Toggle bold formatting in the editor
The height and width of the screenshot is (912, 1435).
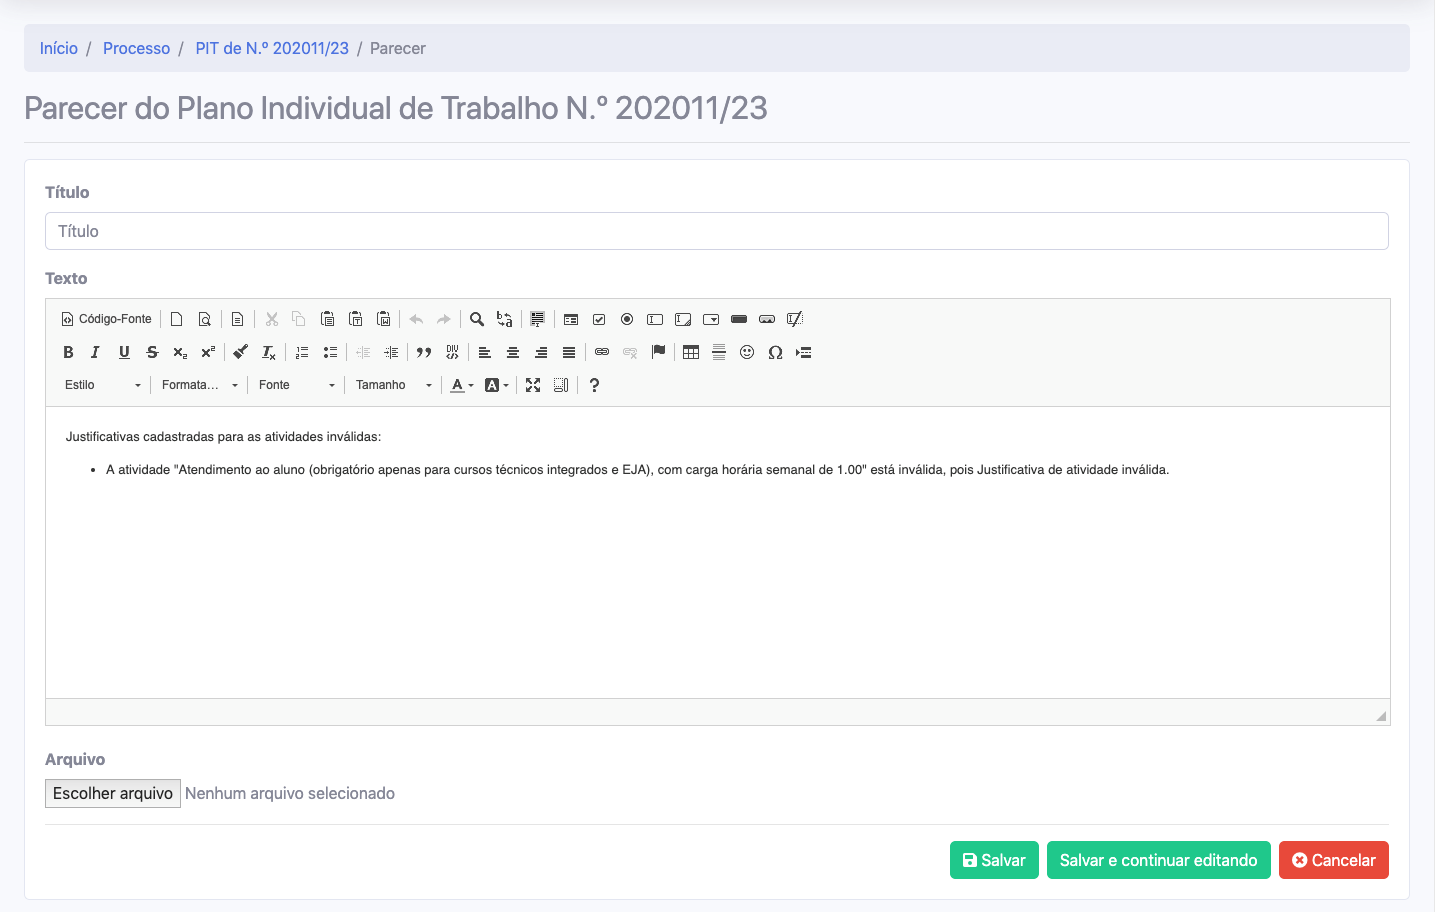68,352
